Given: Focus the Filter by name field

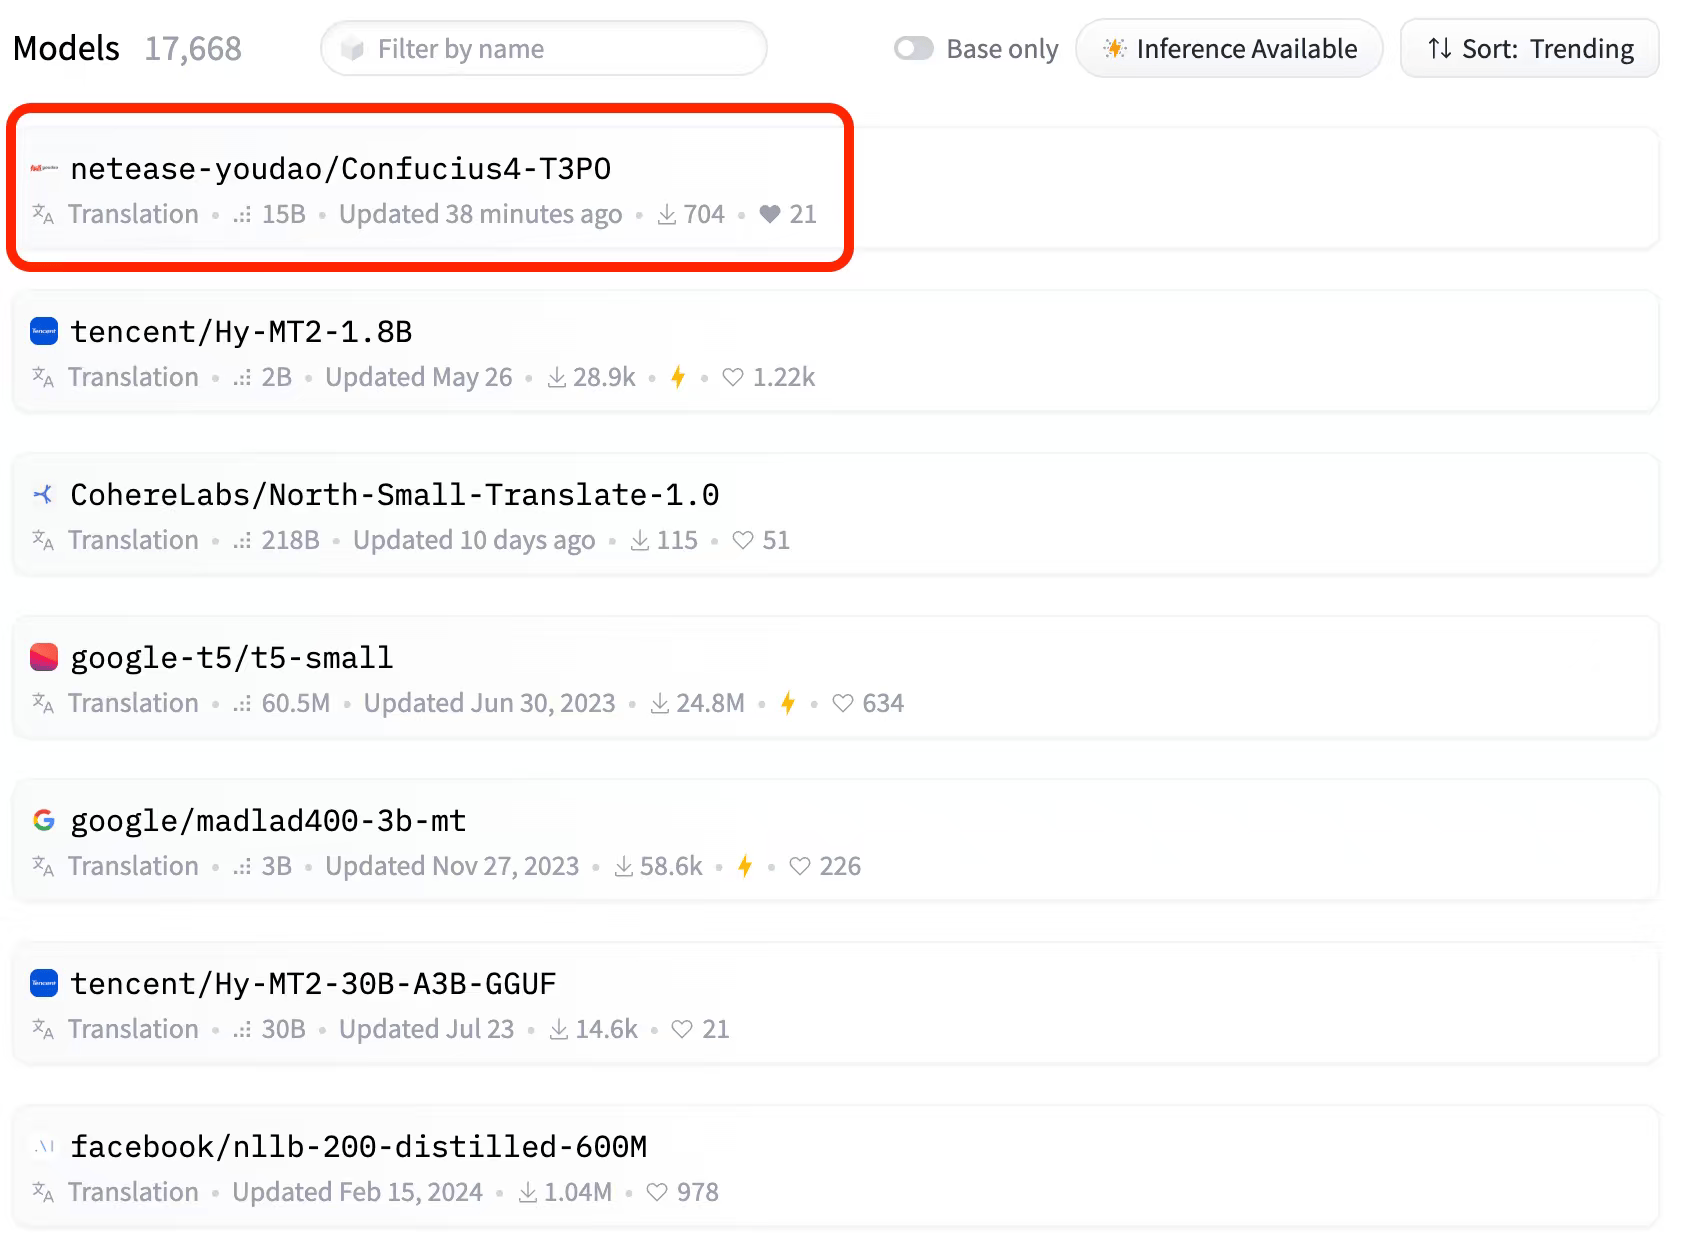Looking at the screenshot, I should coord(544,48).
